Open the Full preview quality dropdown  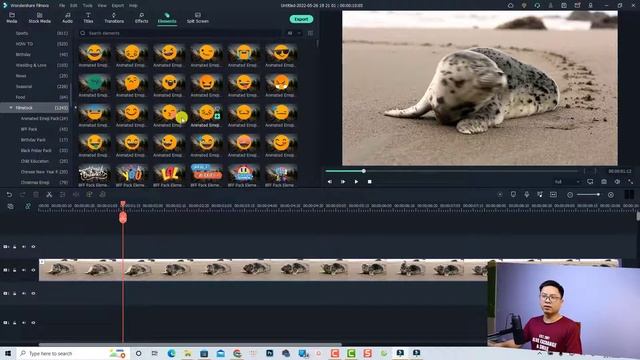coord(567,182)
